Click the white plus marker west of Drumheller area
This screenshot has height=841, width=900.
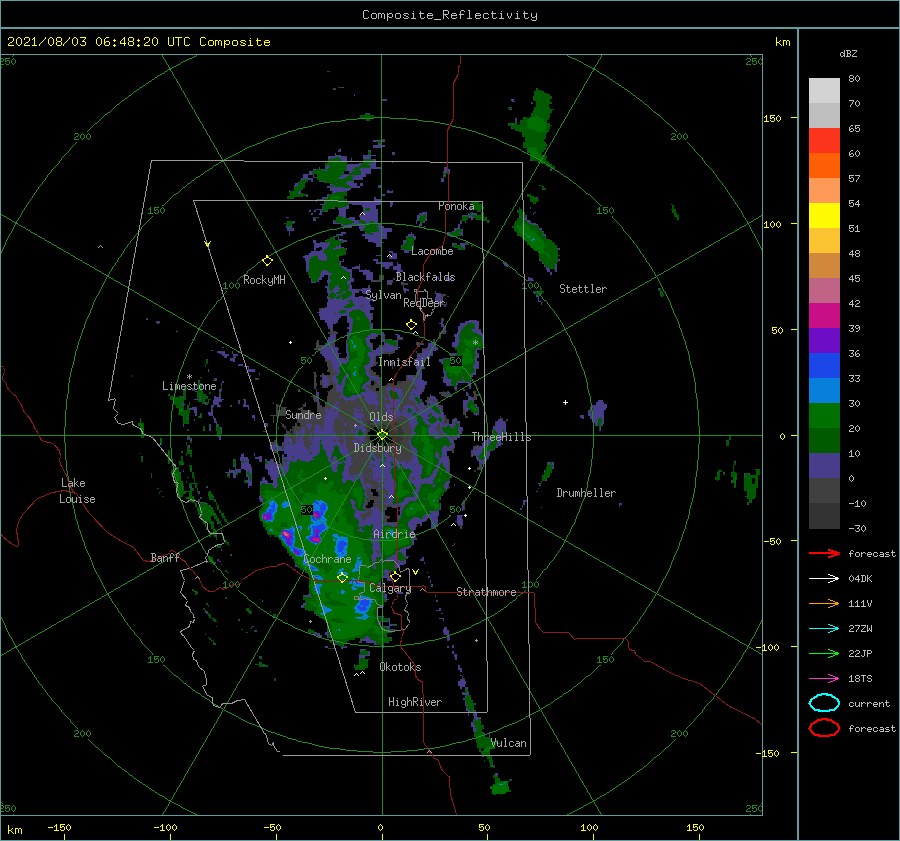(565, 402)
